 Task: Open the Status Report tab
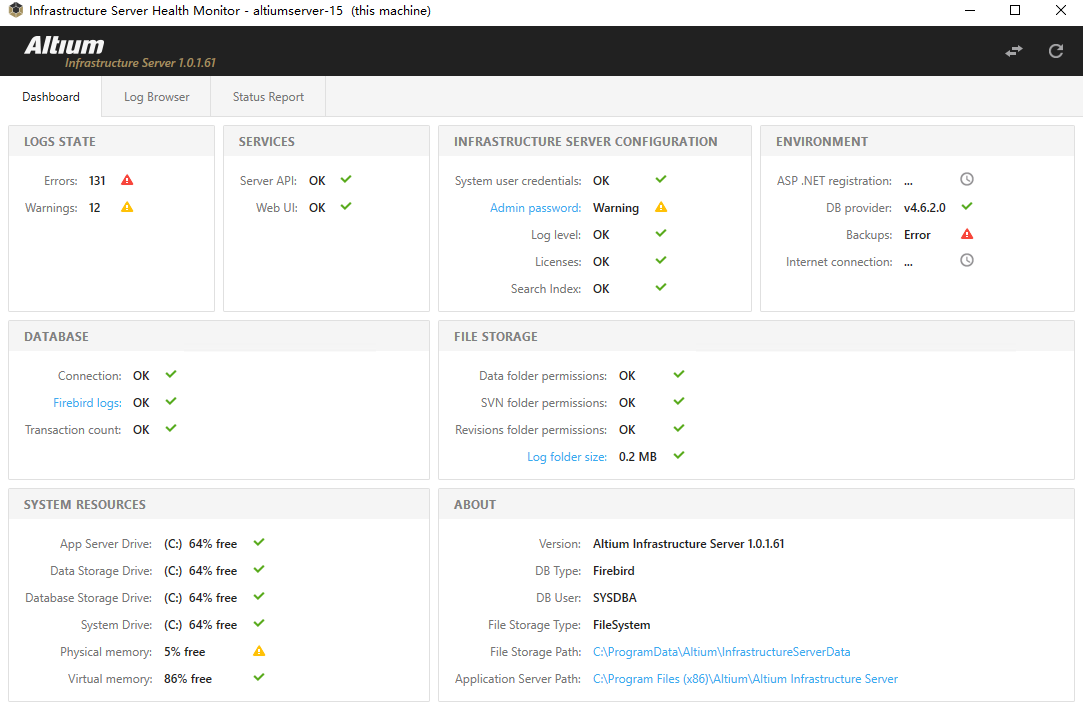point(268,97)
